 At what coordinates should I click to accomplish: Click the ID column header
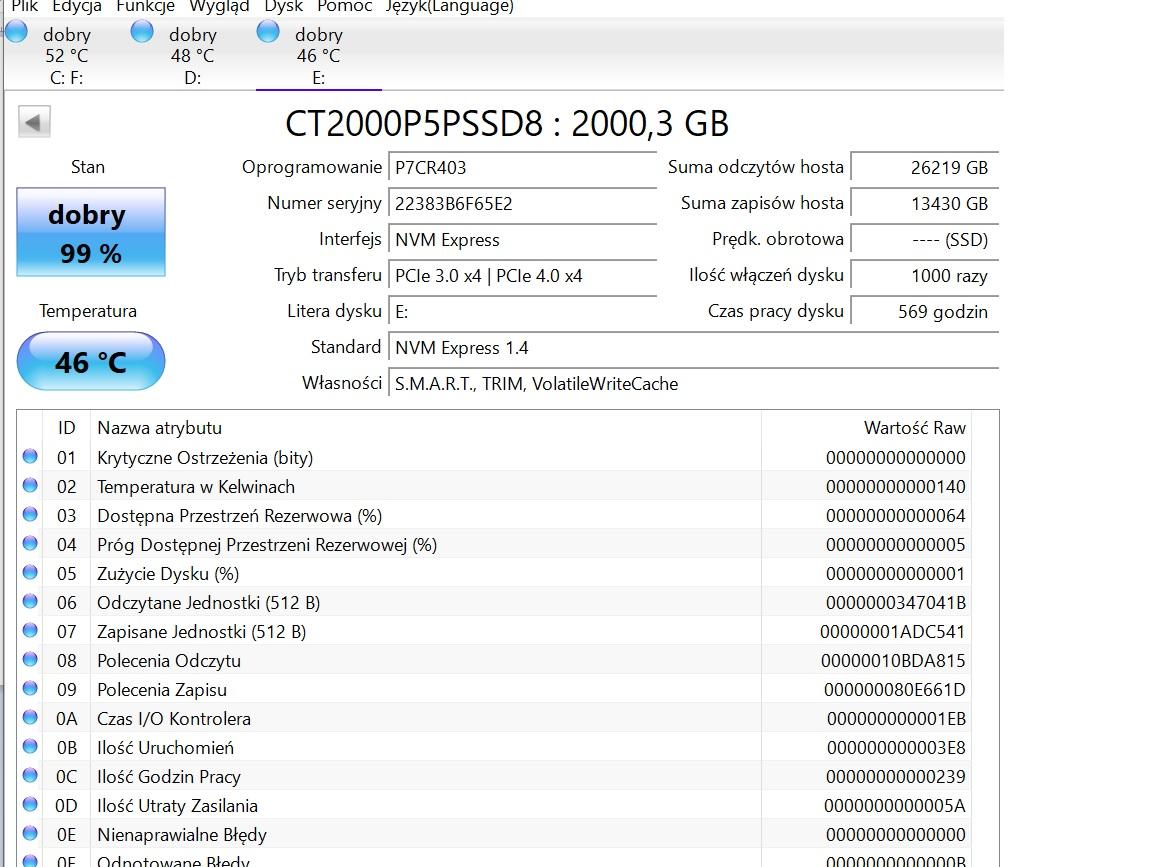point(66,428)
